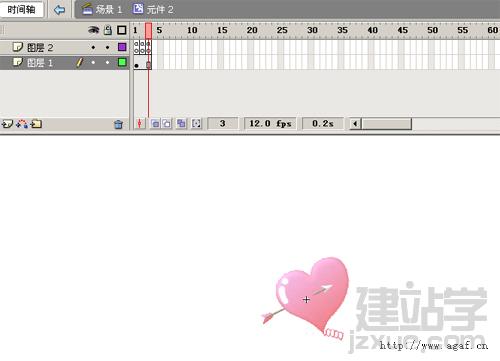
Task: Select the 元件 2 symbol breadcrumb
Action: [153, 9]
